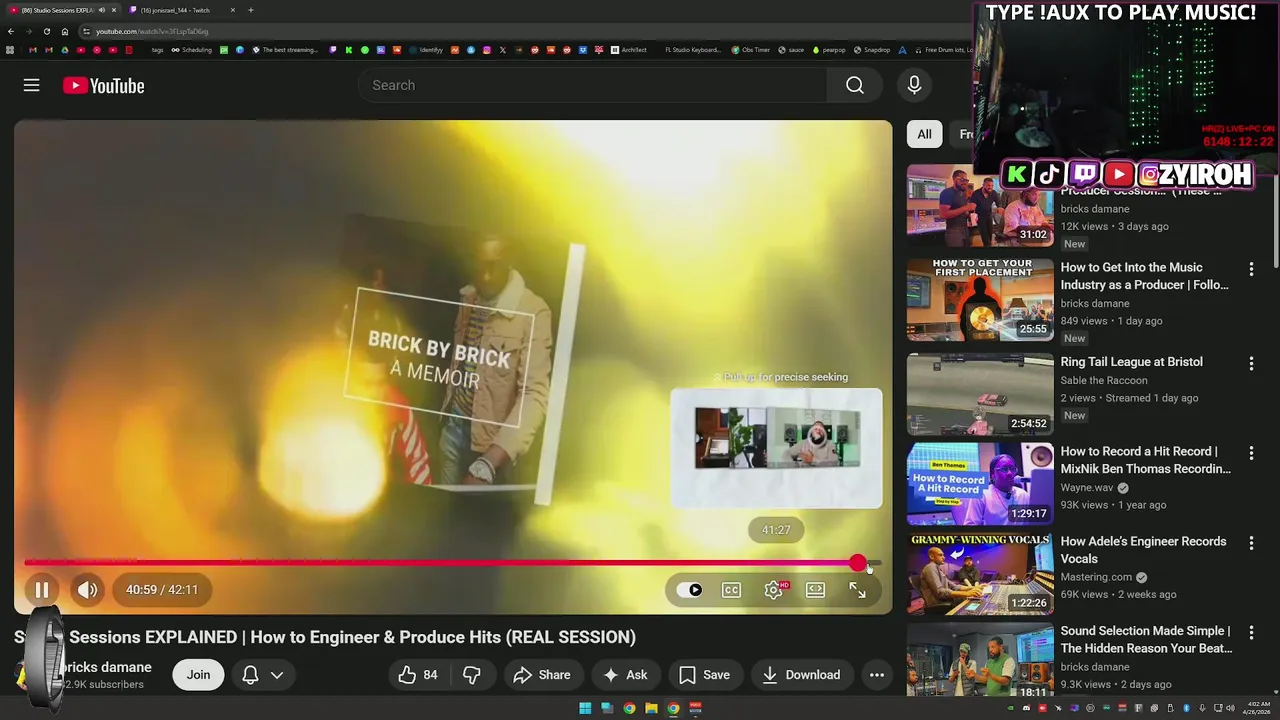
Task: Open options menu for How to Get Into Music Industry
Action: [1251, 269]
